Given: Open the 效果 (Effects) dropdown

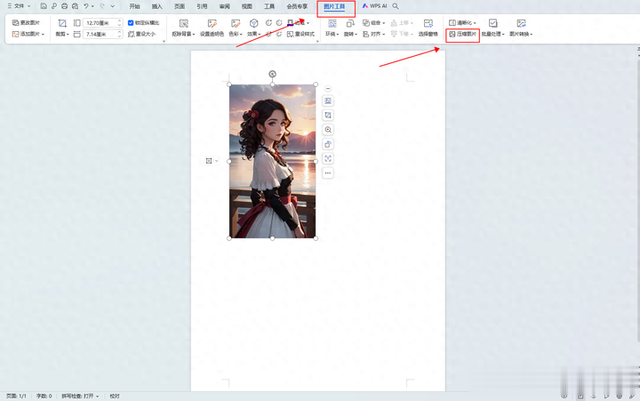Looking at the screenshot, I should pos(253,34).
